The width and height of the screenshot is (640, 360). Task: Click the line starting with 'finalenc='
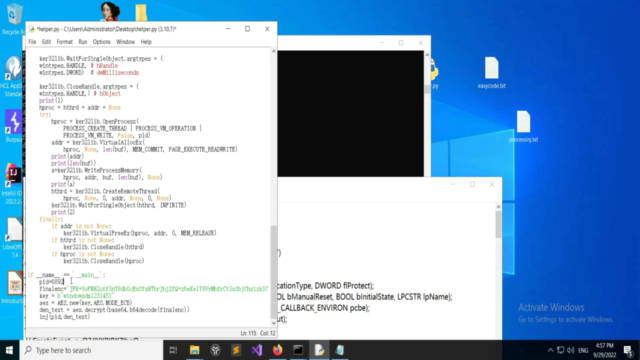tap(153, 289)
